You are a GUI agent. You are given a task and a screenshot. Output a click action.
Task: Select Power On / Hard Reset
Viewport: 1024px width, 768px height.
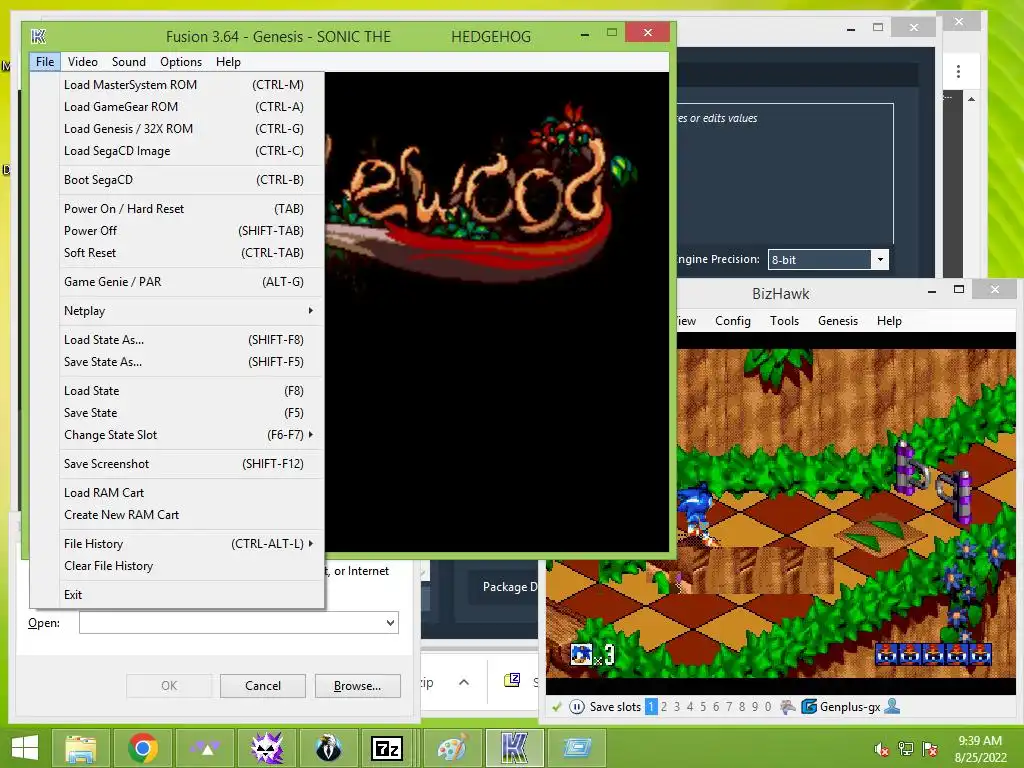point(189,209)
